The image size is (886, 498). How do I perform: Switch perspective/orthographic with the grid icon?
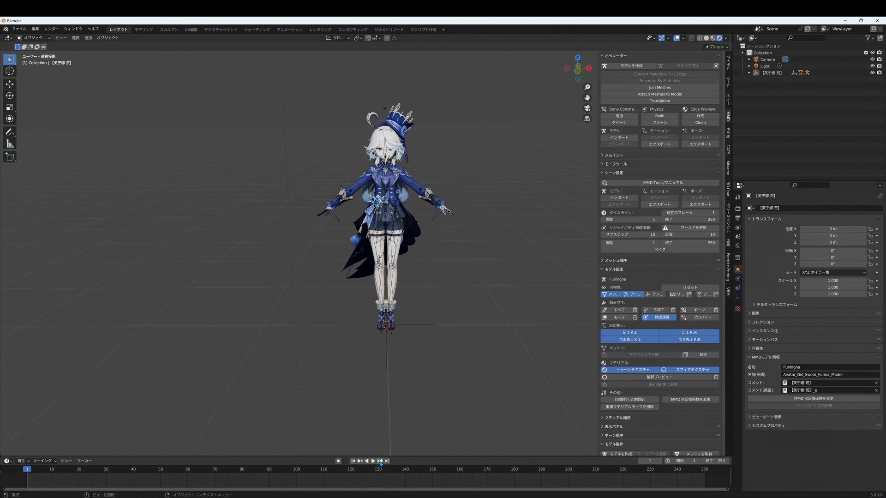pos(587,118)
